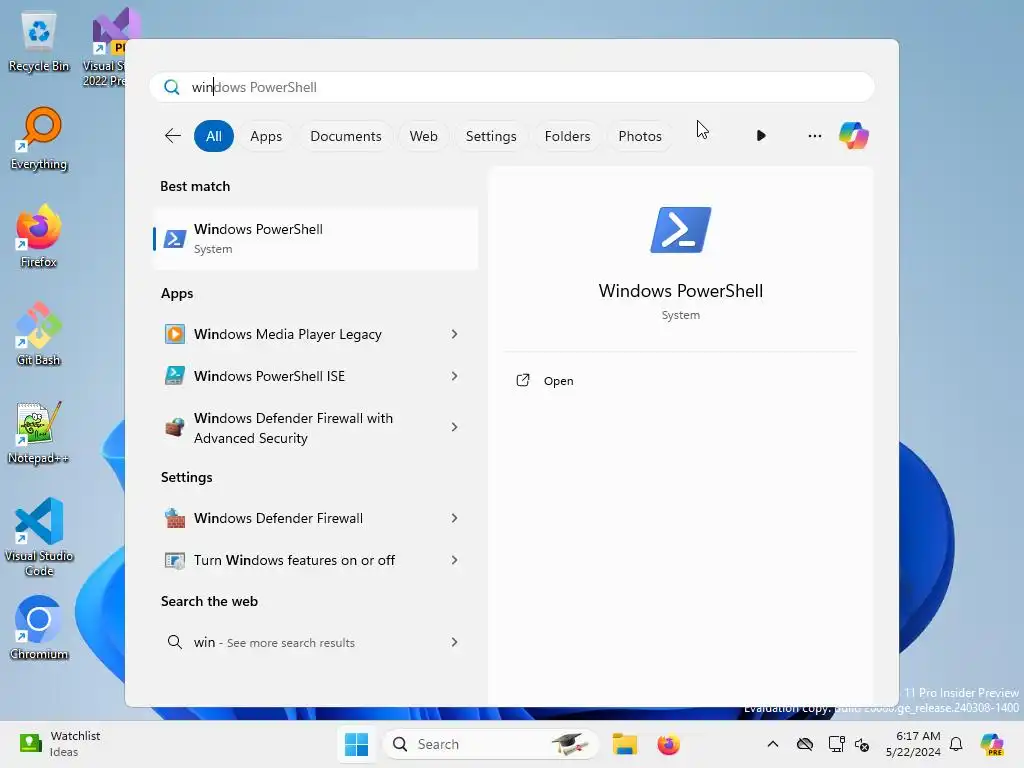Expand Defender Firewall with Advanced Security chevron

click(455, 427)
